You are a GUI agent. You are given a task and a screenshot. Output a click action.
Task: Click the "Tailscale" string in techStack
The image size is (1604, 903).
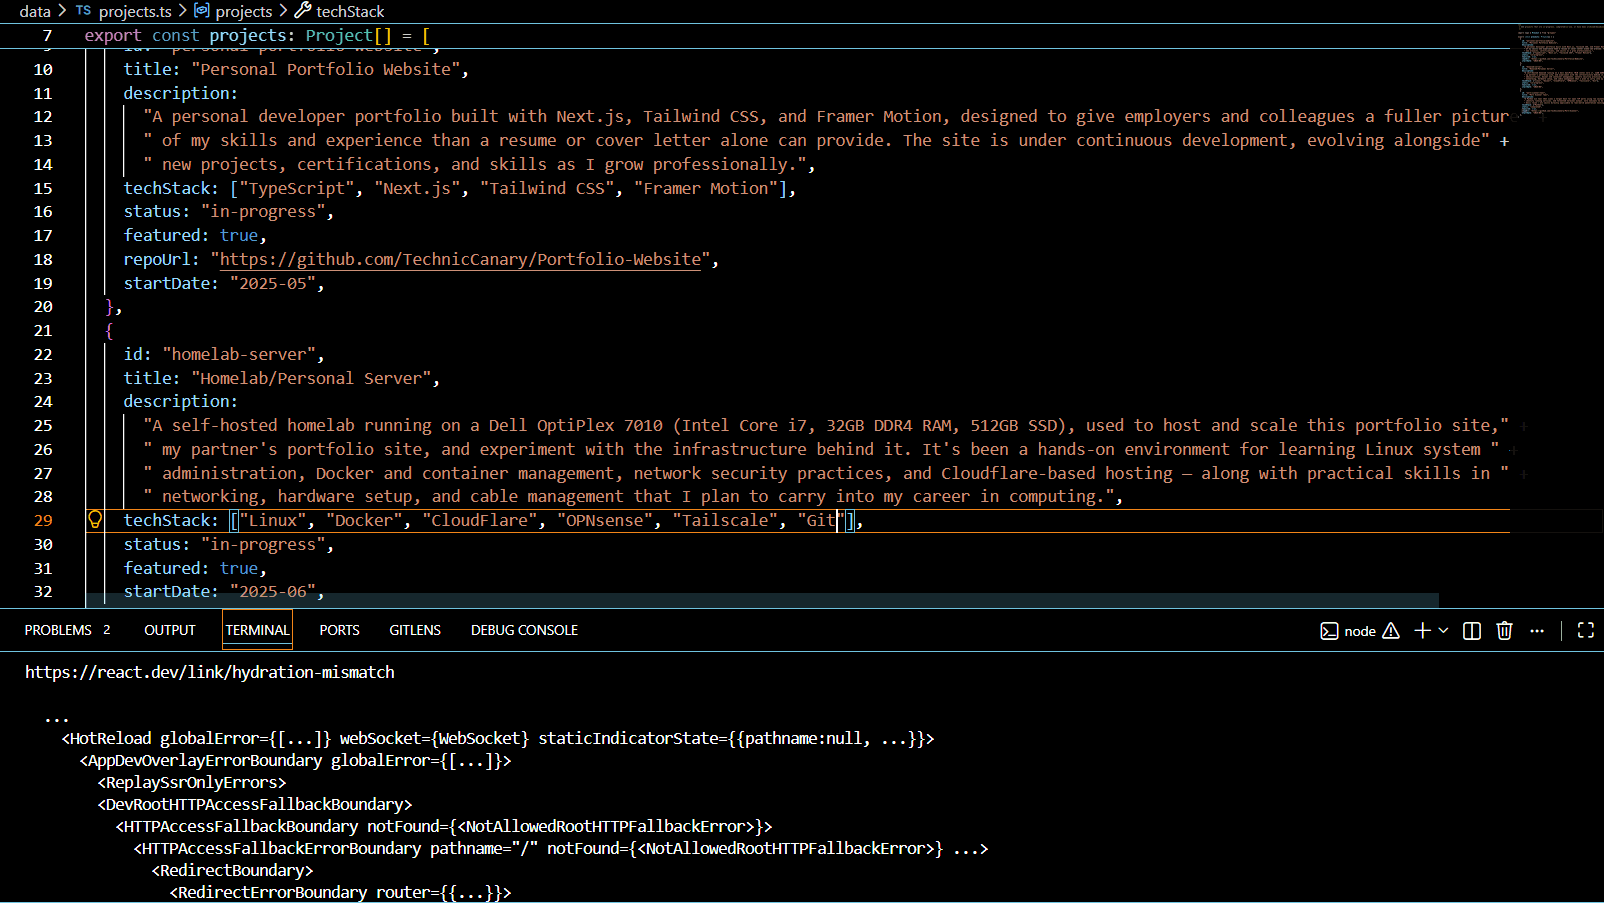pos(725,520)
